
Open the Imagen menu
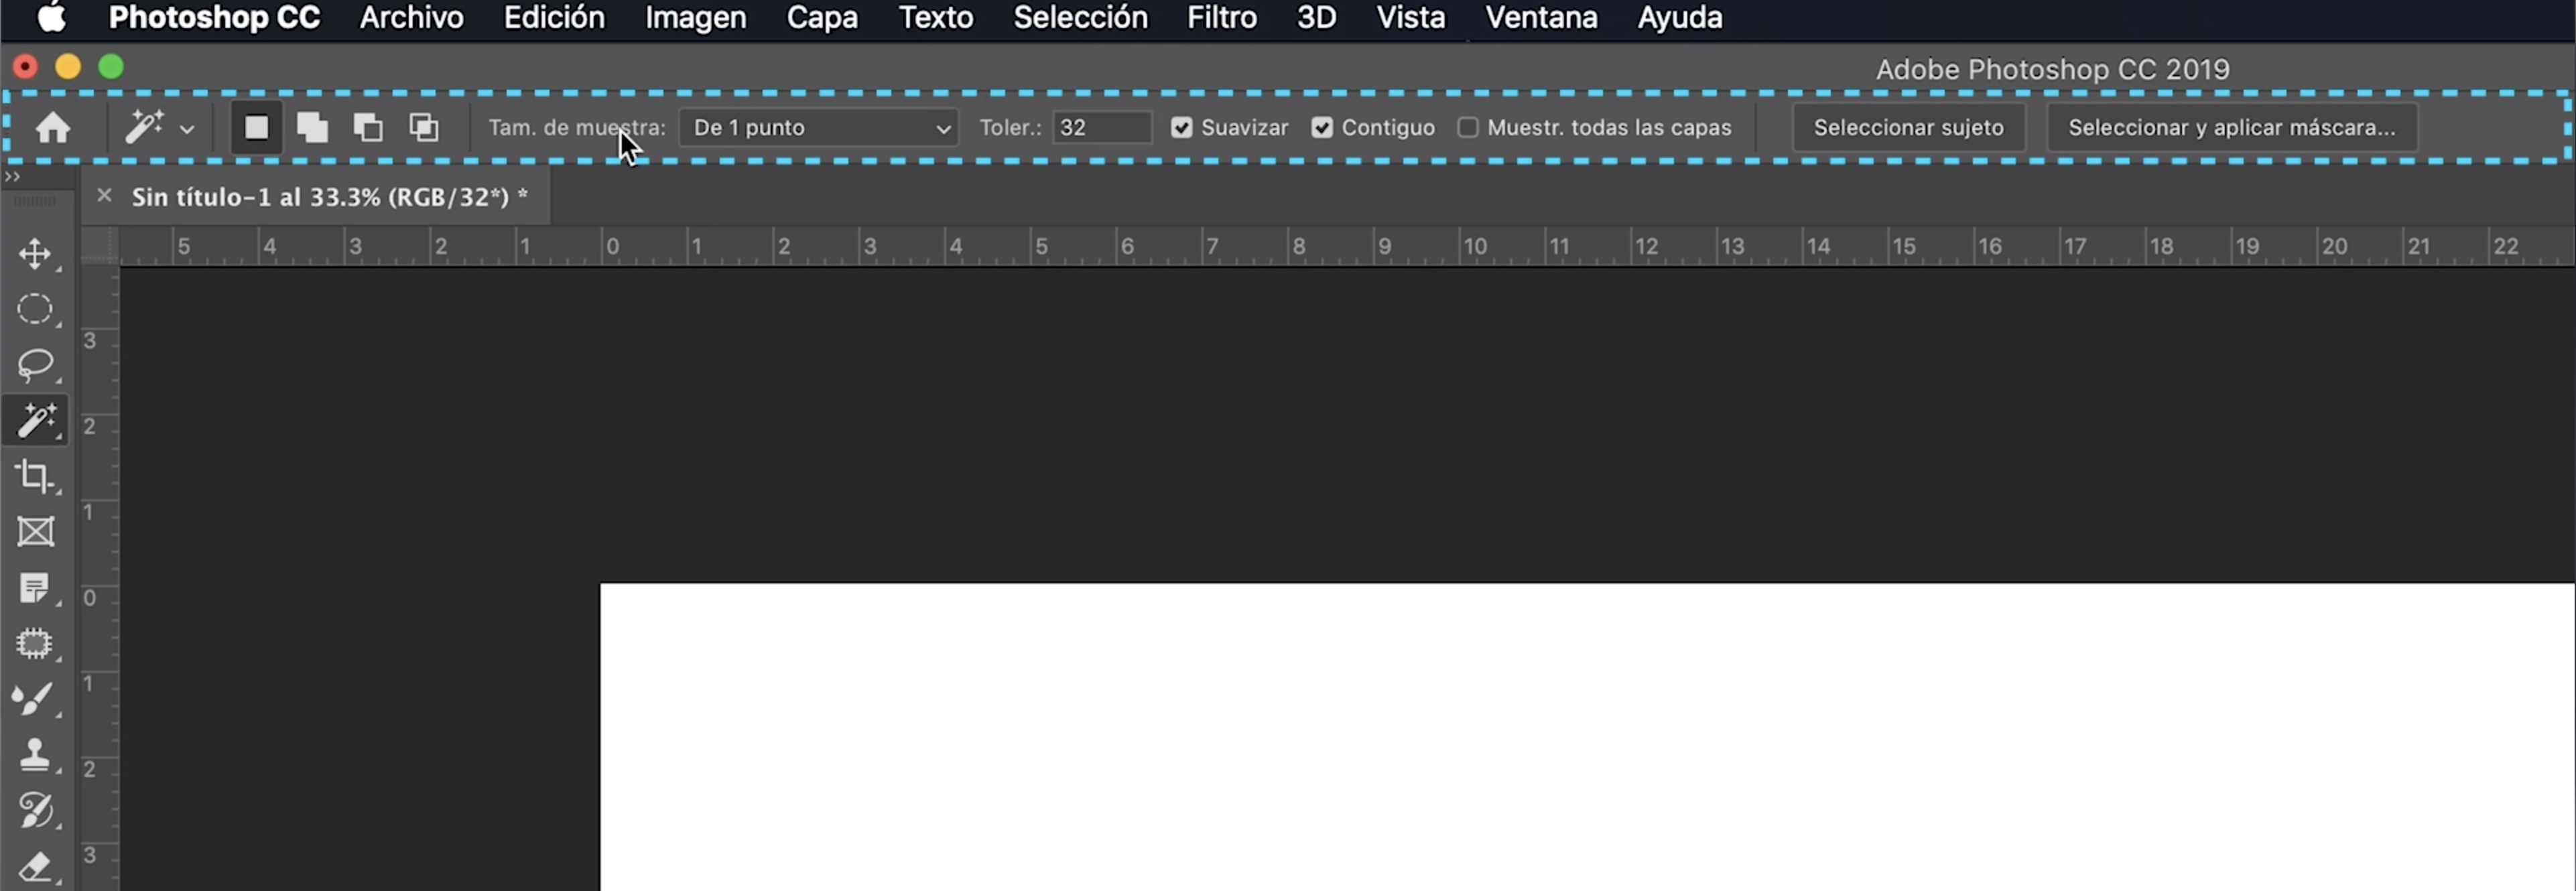(695, 18)
